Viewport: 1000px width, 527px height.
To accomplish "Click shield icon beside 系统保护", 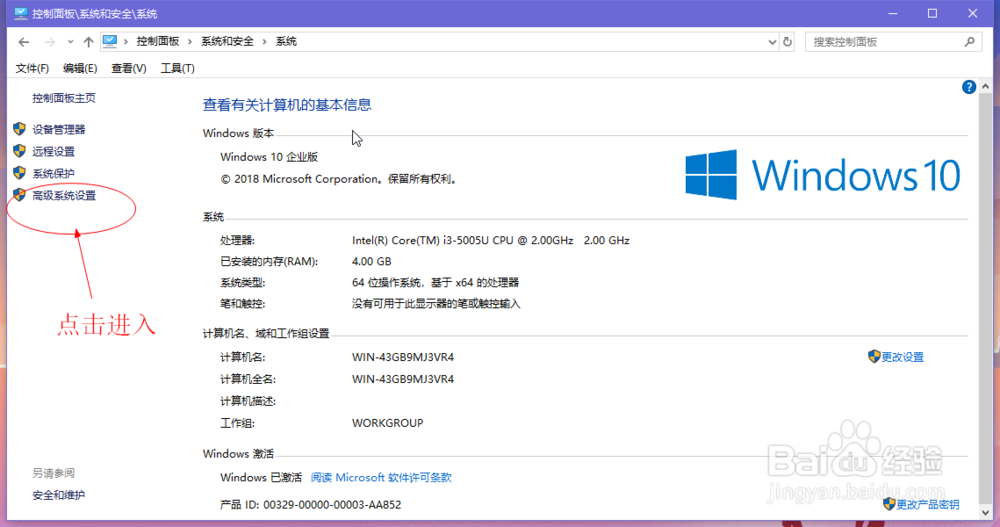I will tap(19, 173).
